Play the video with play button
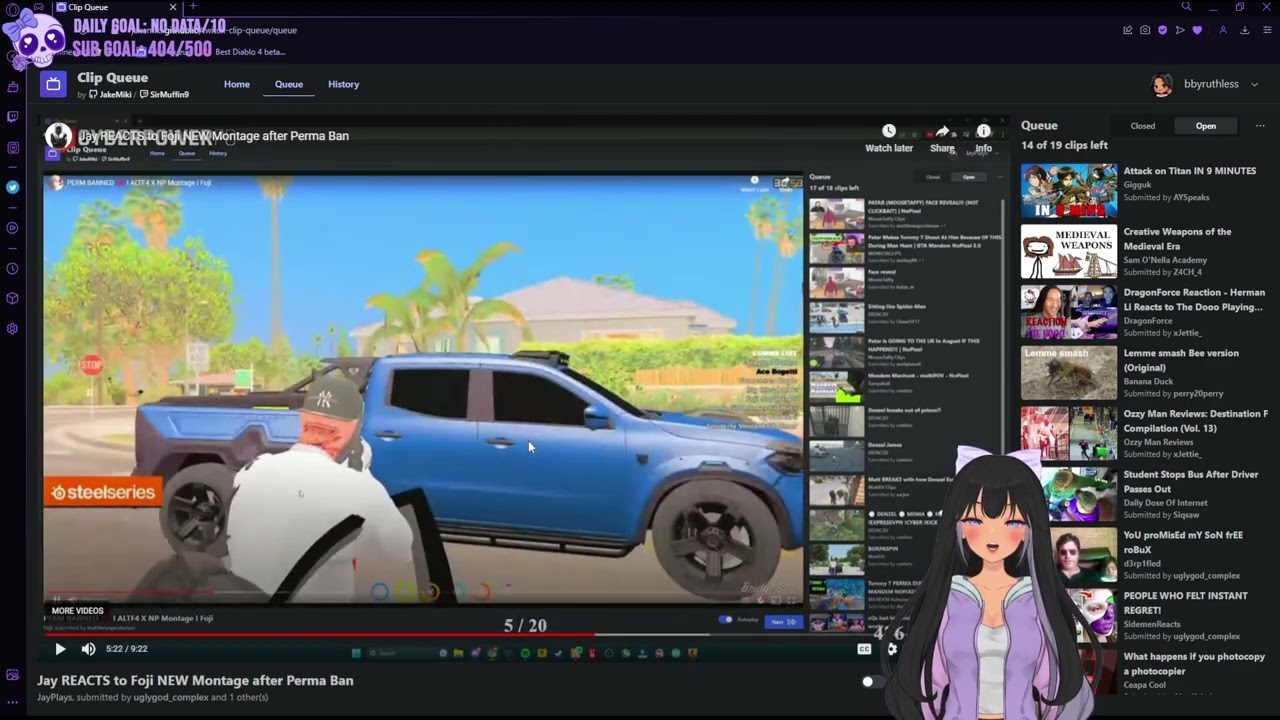This screenshot has height=720, width=1280. pyautogui.click(x=60, y=649)
